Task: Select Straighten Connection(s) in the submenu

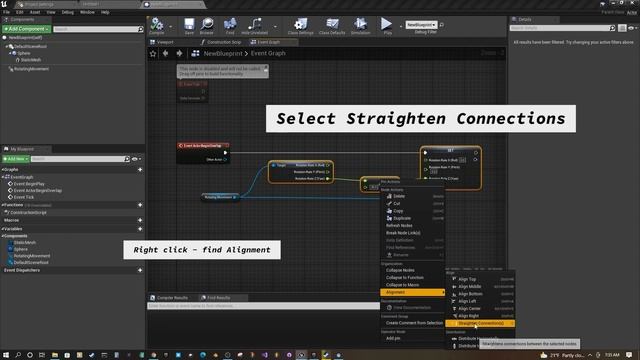Action: 480,323
